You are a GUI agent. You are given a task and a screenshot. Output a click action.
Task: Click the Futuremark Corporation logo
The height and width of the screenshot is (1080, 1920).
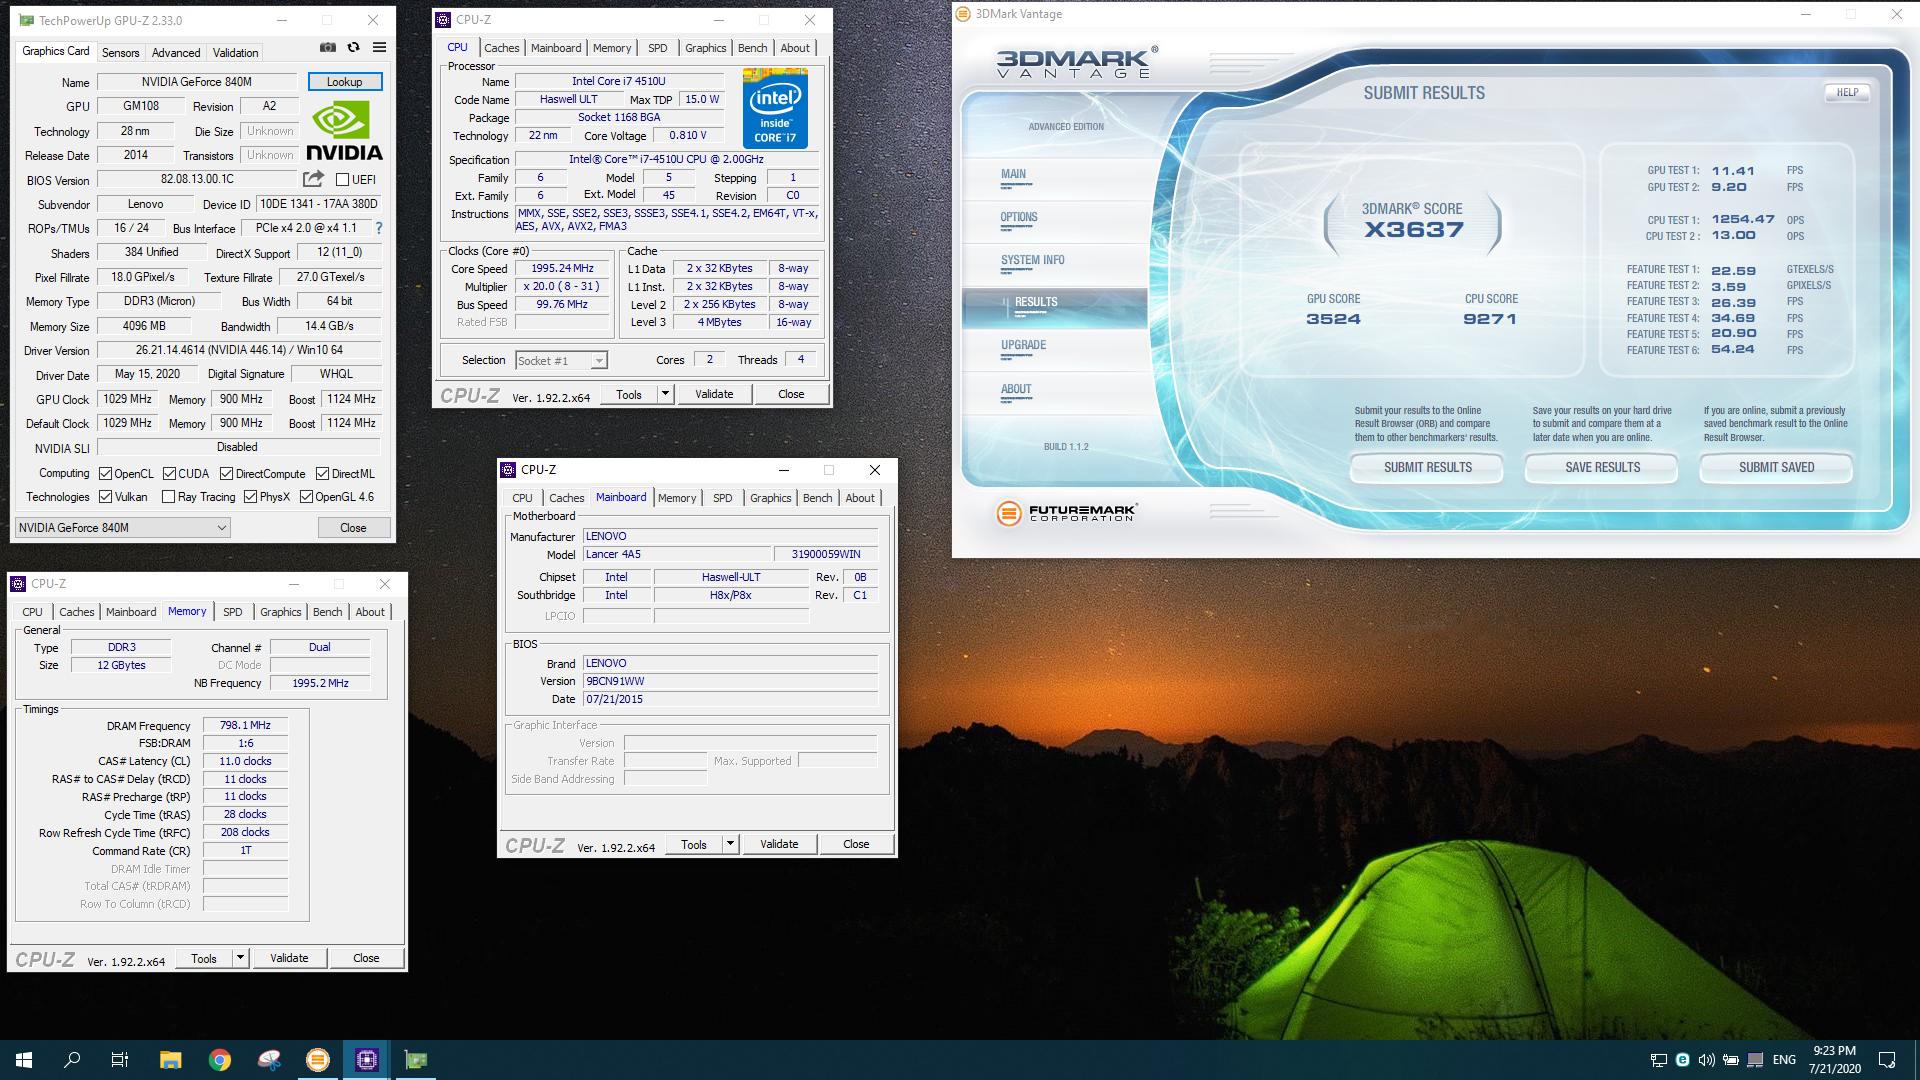(x=1067, y=513)
